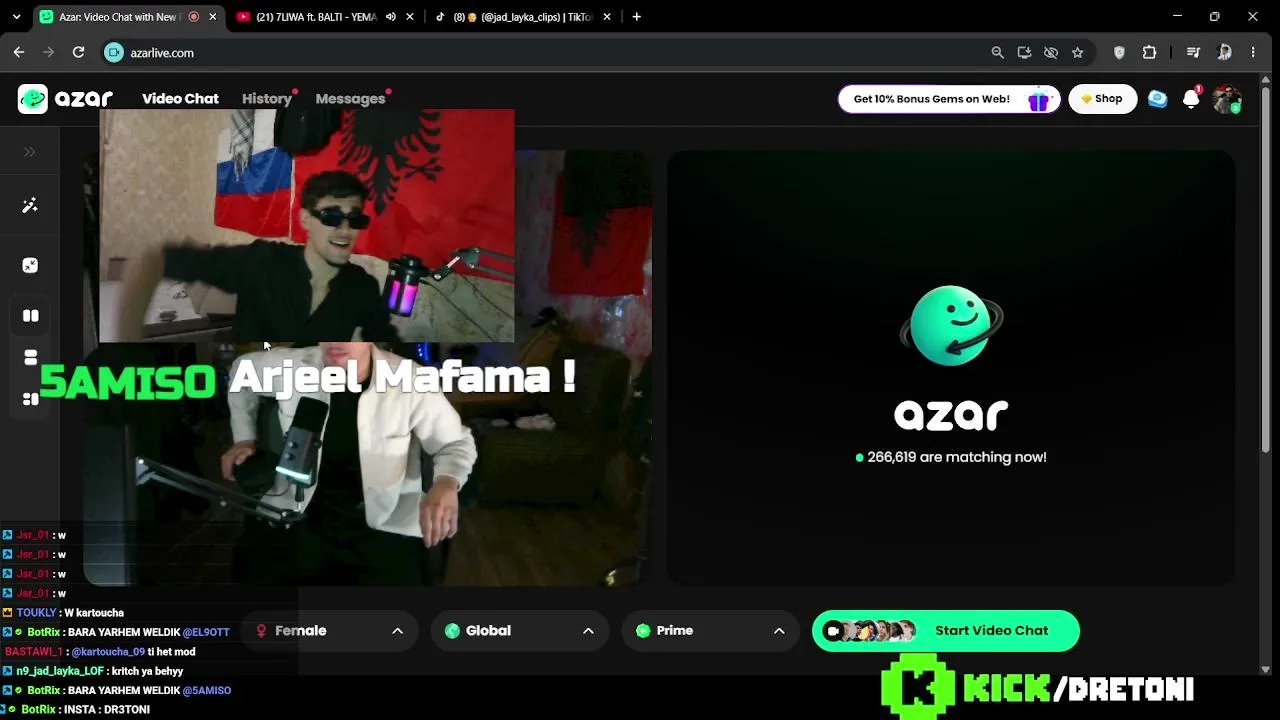Image resolution: width=1280 pixels, height=720 pixels.
Task: Click the zoom magnifier icon in address bar
Action: click(997, 53)
